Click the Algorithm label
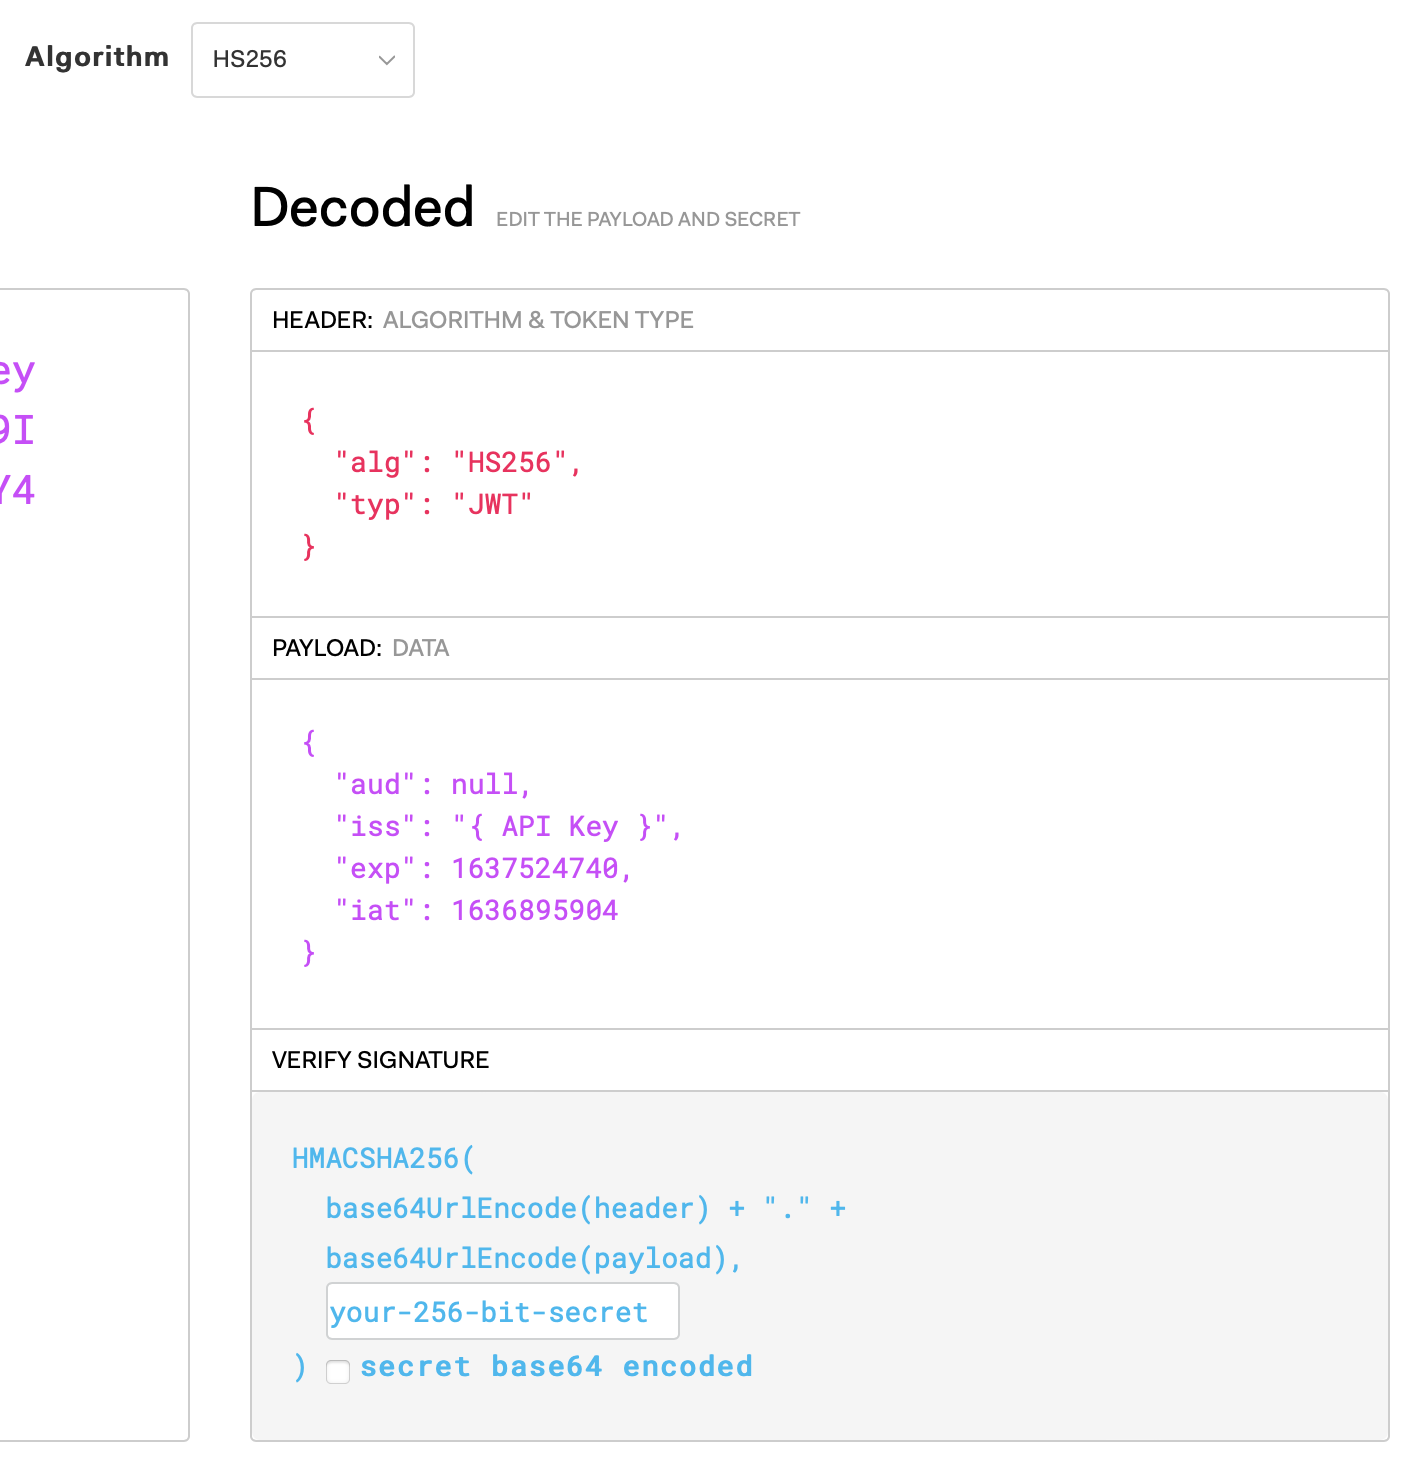Screen dimensions: 1426x1468 click(x=97, y=57)
